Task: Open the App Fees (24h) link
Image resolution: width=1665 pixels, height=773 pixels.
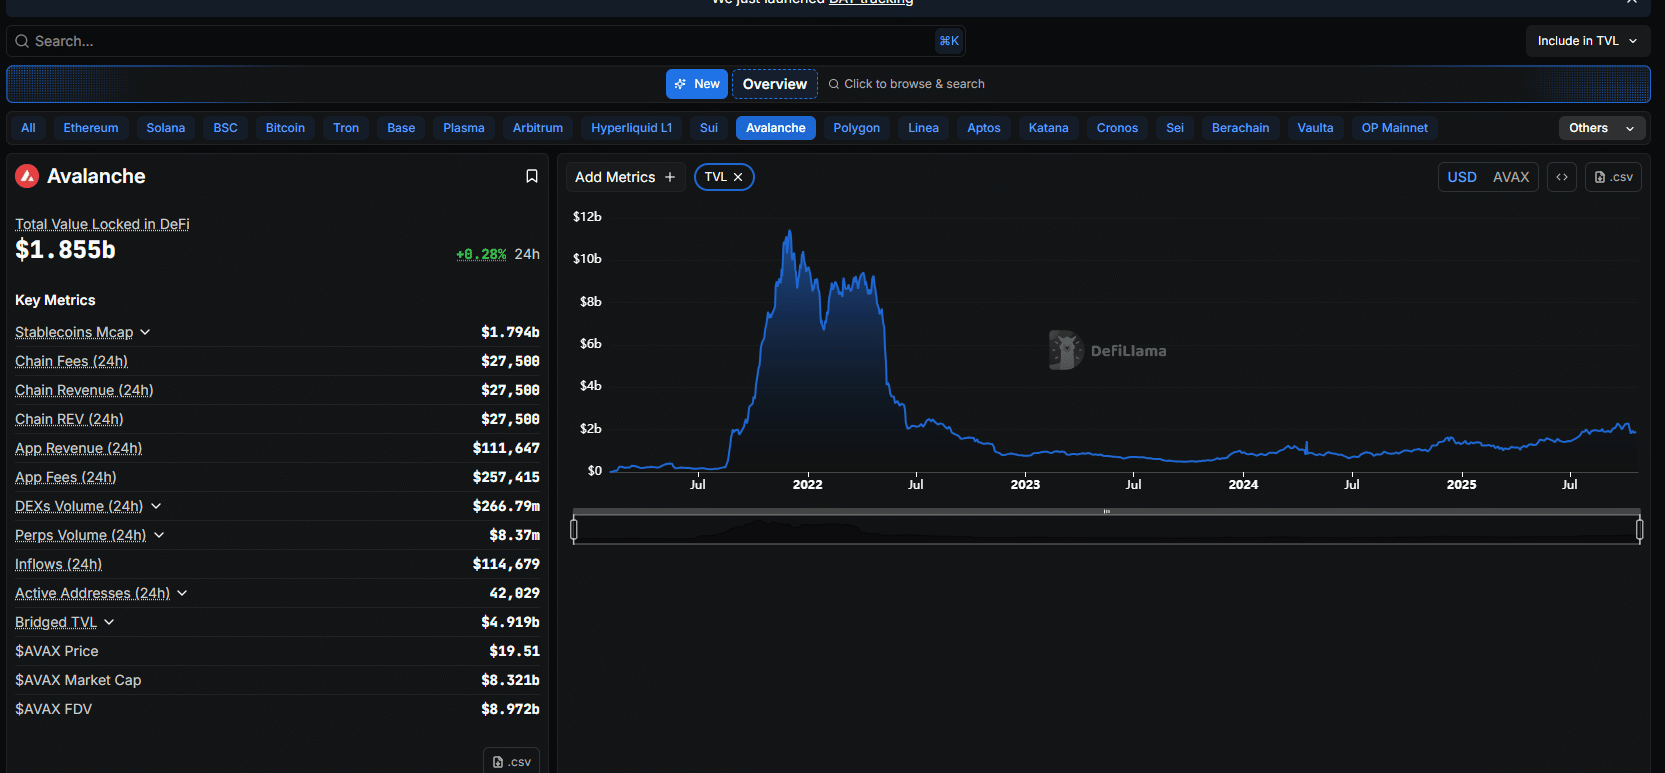Action: pyautogui.click(x=66, y=477)
